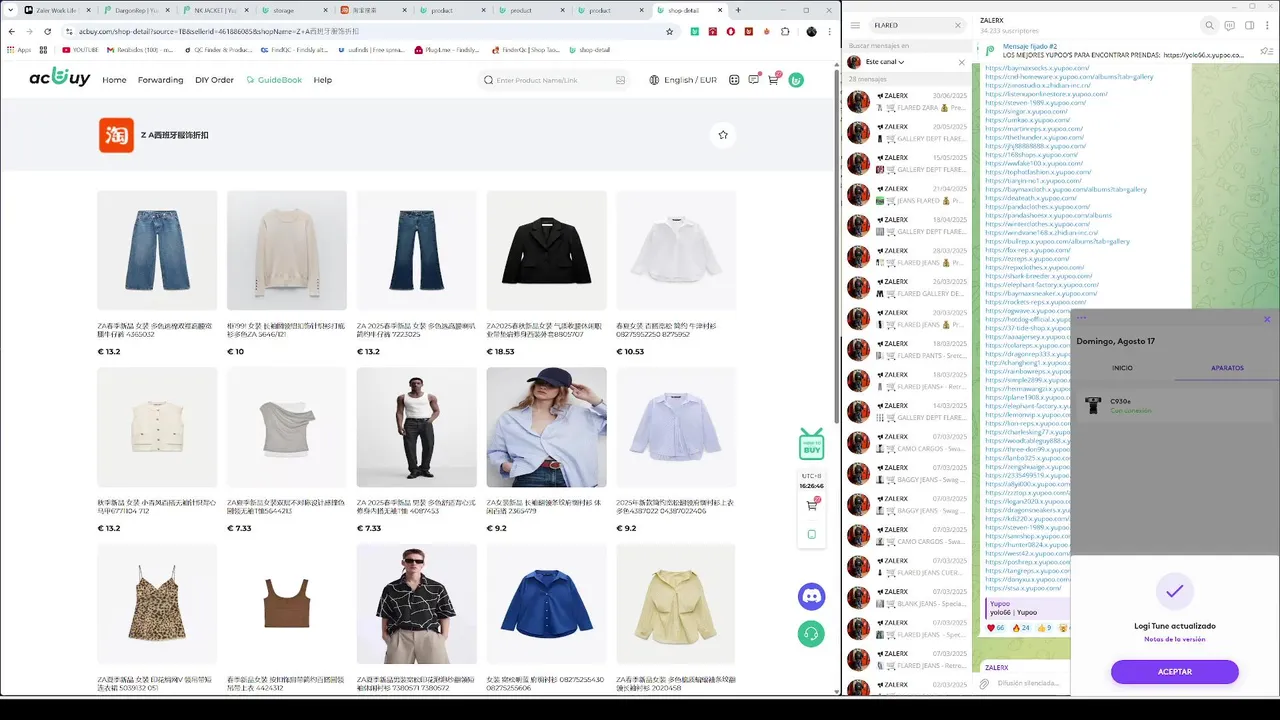Viewport: 1280px width, 720px height.
Task: Focus the Enter Product Name/Link search field
Action: [x=553, y=80]
